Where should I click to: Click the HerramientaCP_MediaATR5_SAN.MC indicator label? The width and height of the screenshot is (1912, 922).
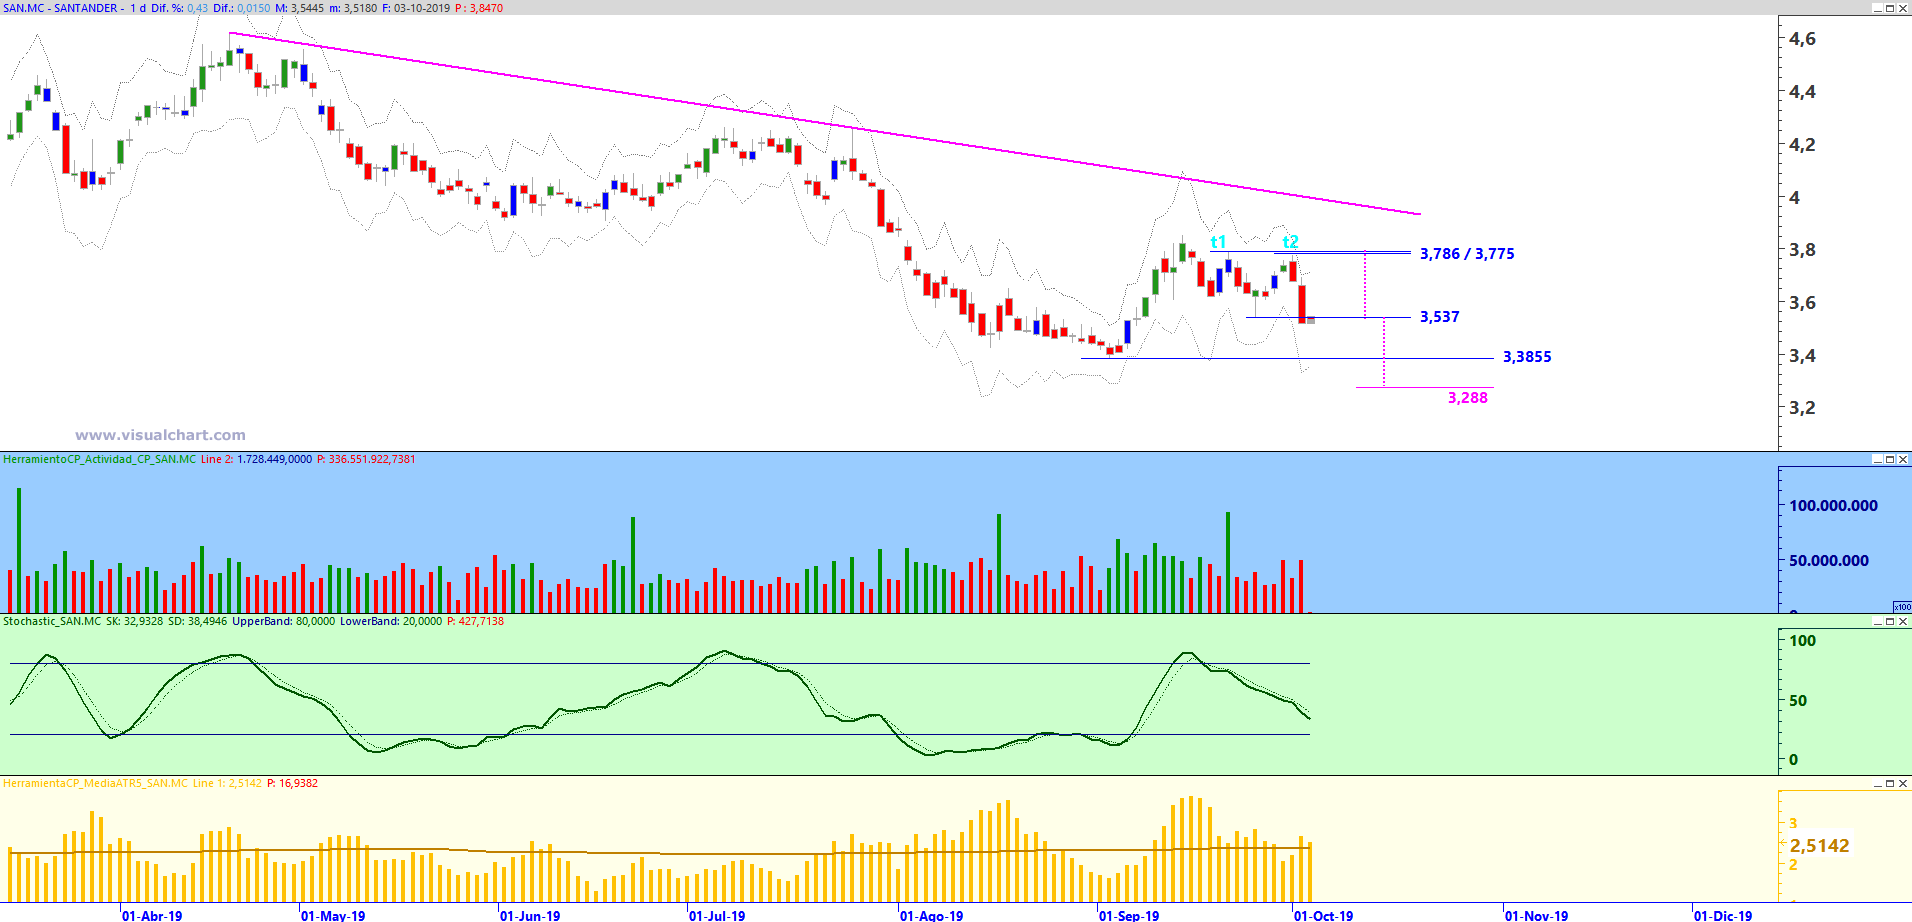95,783
